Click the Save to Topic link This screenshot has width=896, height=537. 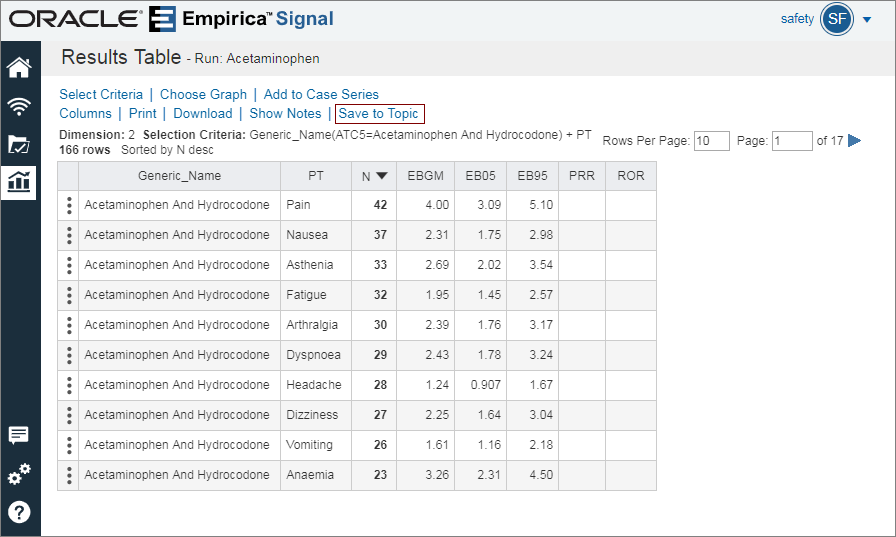click(378, 113)
